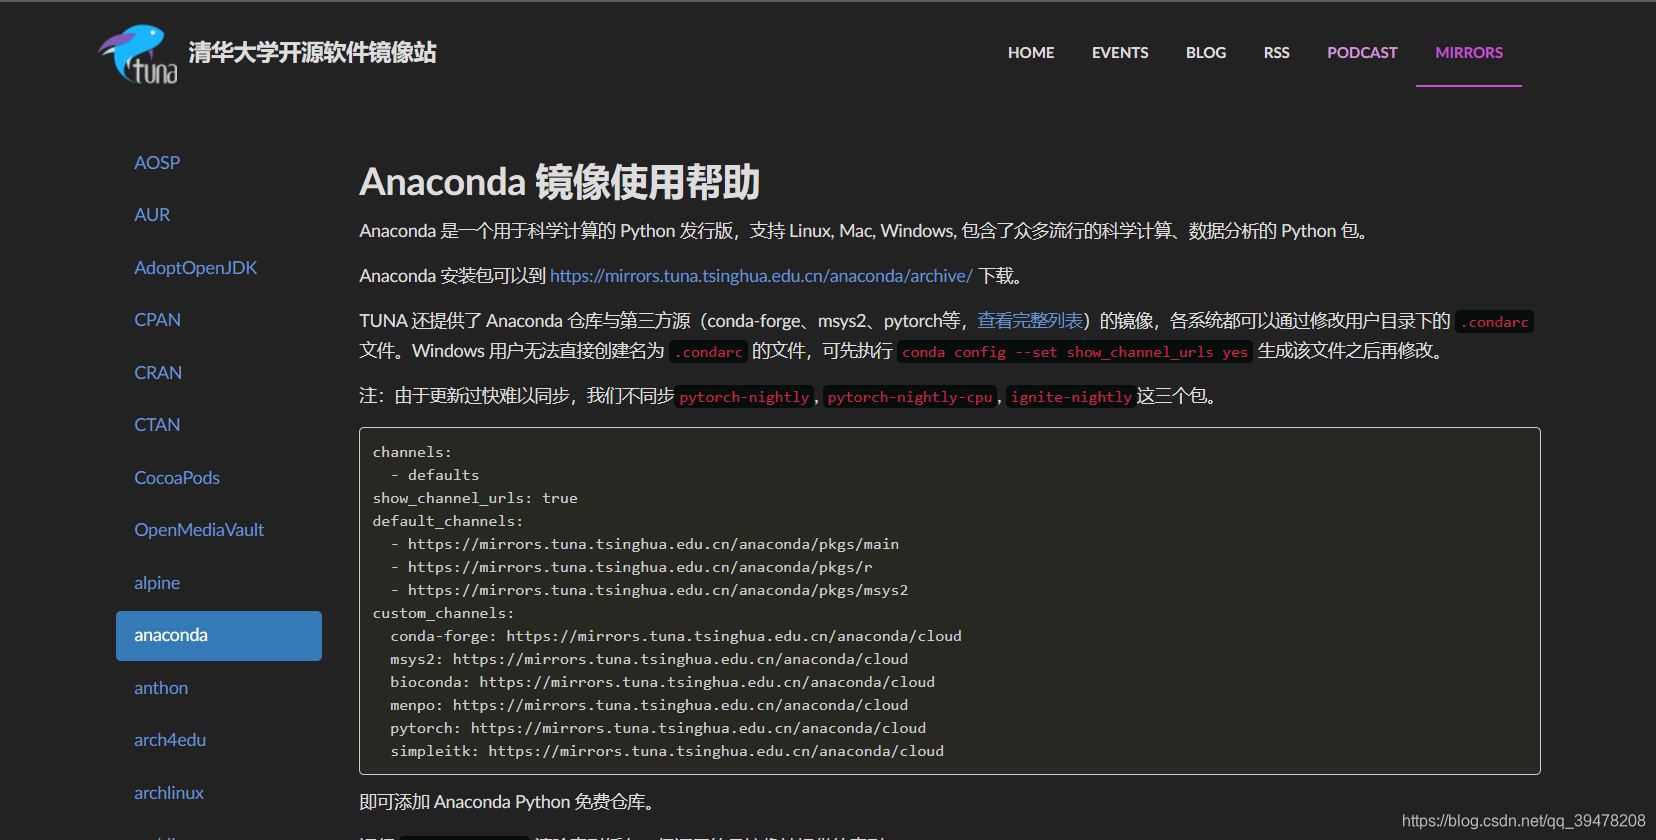1656x840 pixels.
Task: Open AOSP mirror help in sidebar
Action: [x=157, y=163]
